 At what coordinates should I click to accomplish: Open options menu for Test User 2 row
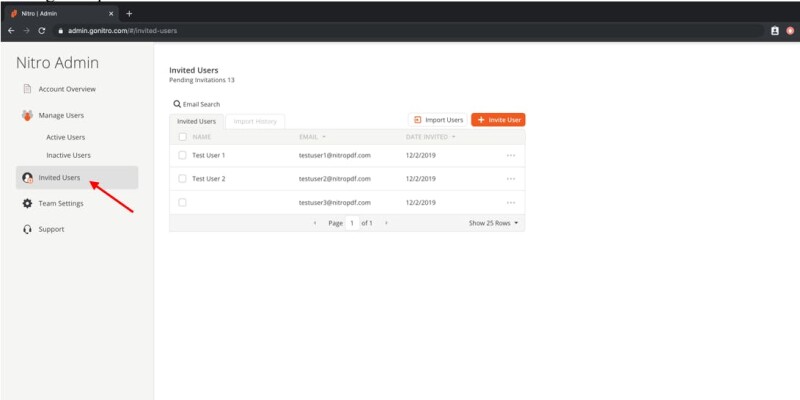tap(511, 179)
